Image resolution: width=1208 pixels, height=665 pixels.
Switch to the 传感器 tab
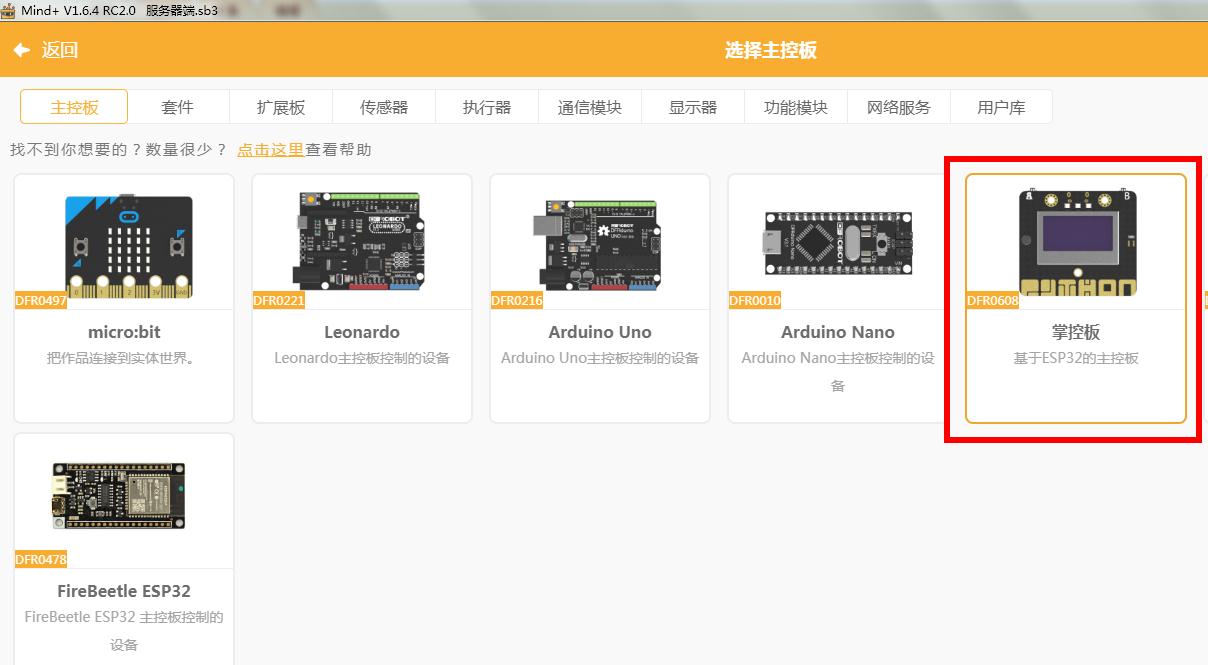[384, 107]
